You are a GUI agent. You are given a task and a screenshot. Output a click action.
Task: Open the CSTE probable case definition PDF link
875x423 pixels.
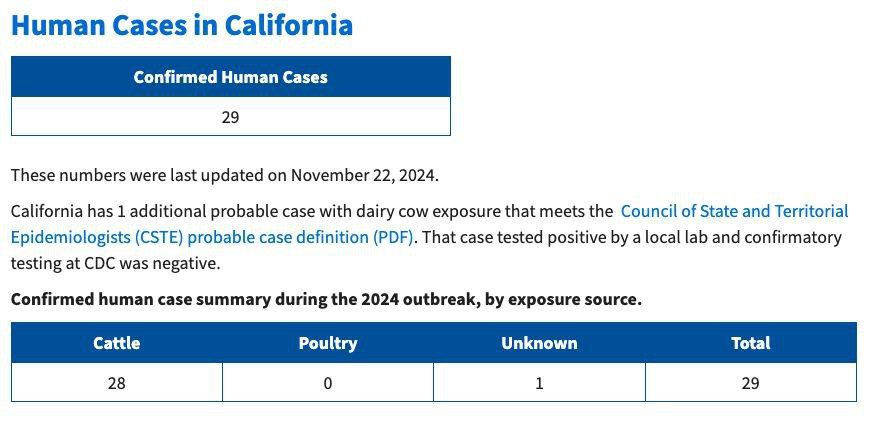[x=734, y=212]
